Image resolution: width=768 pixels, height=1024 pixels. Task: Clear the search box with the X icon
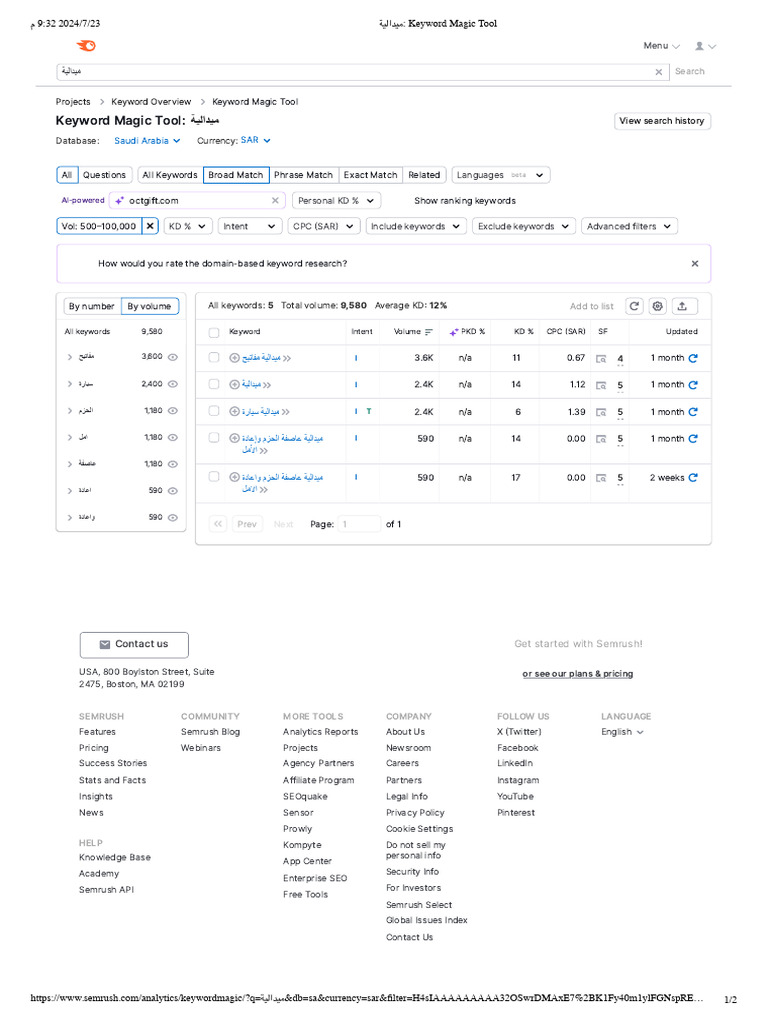[x=658, y=72]
